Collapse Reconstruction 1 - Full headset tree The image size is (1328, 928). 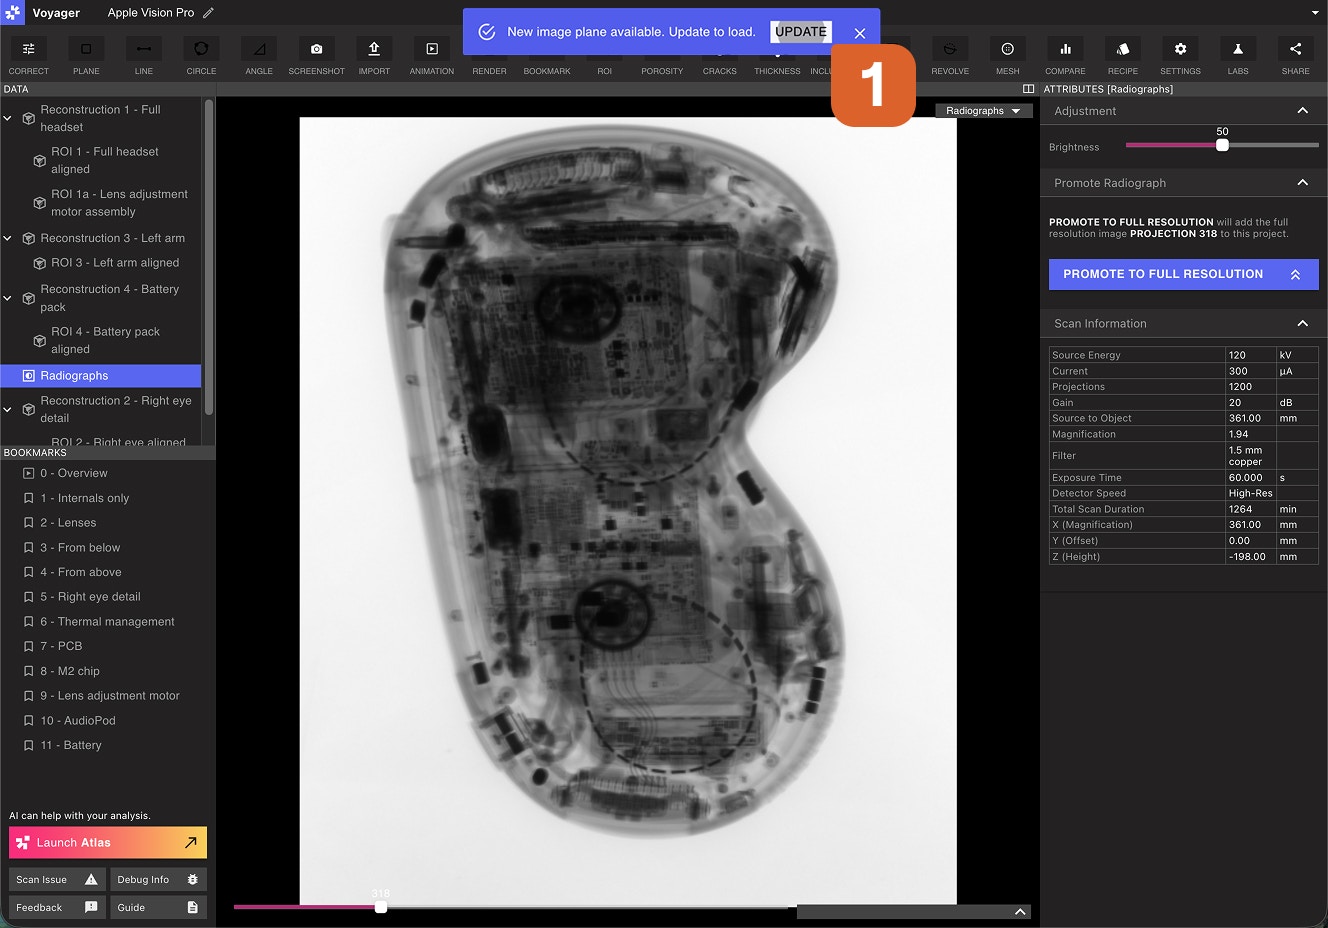(x=8, y=118)
